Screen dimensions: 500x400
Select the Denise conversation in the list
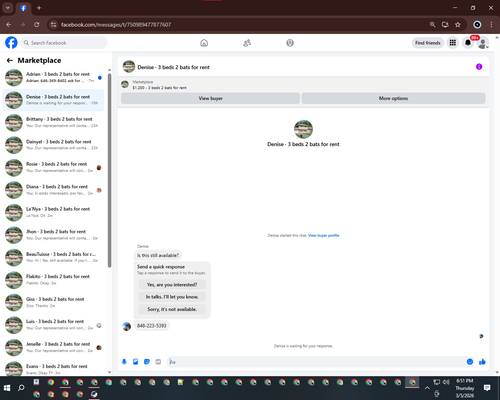click(53, 100)
